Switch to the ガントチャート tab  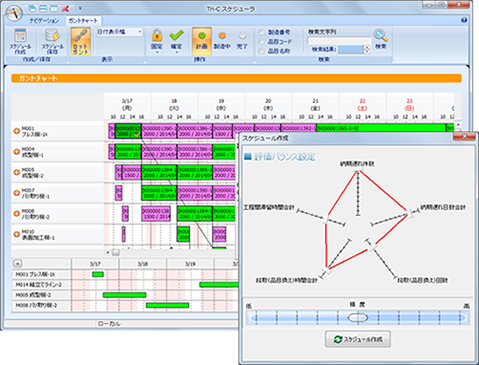tap(83, 21)
